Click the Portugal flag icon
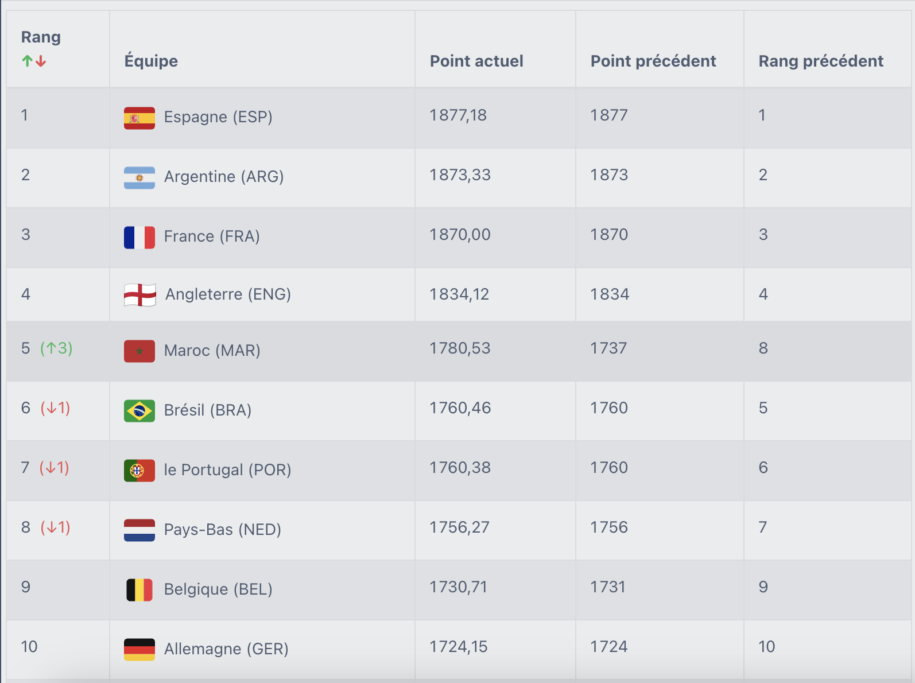 point(139,470)
